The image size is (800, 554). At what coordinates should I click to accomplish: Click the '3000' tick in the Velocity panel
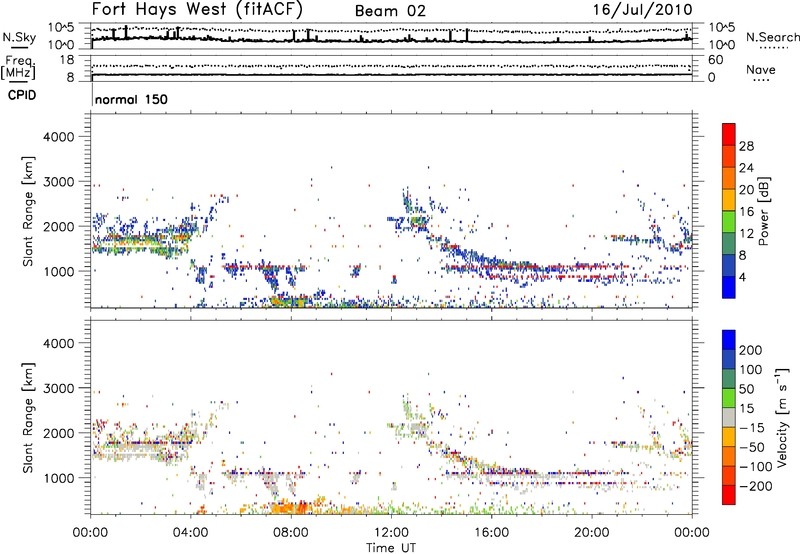[x=59, y=388]
